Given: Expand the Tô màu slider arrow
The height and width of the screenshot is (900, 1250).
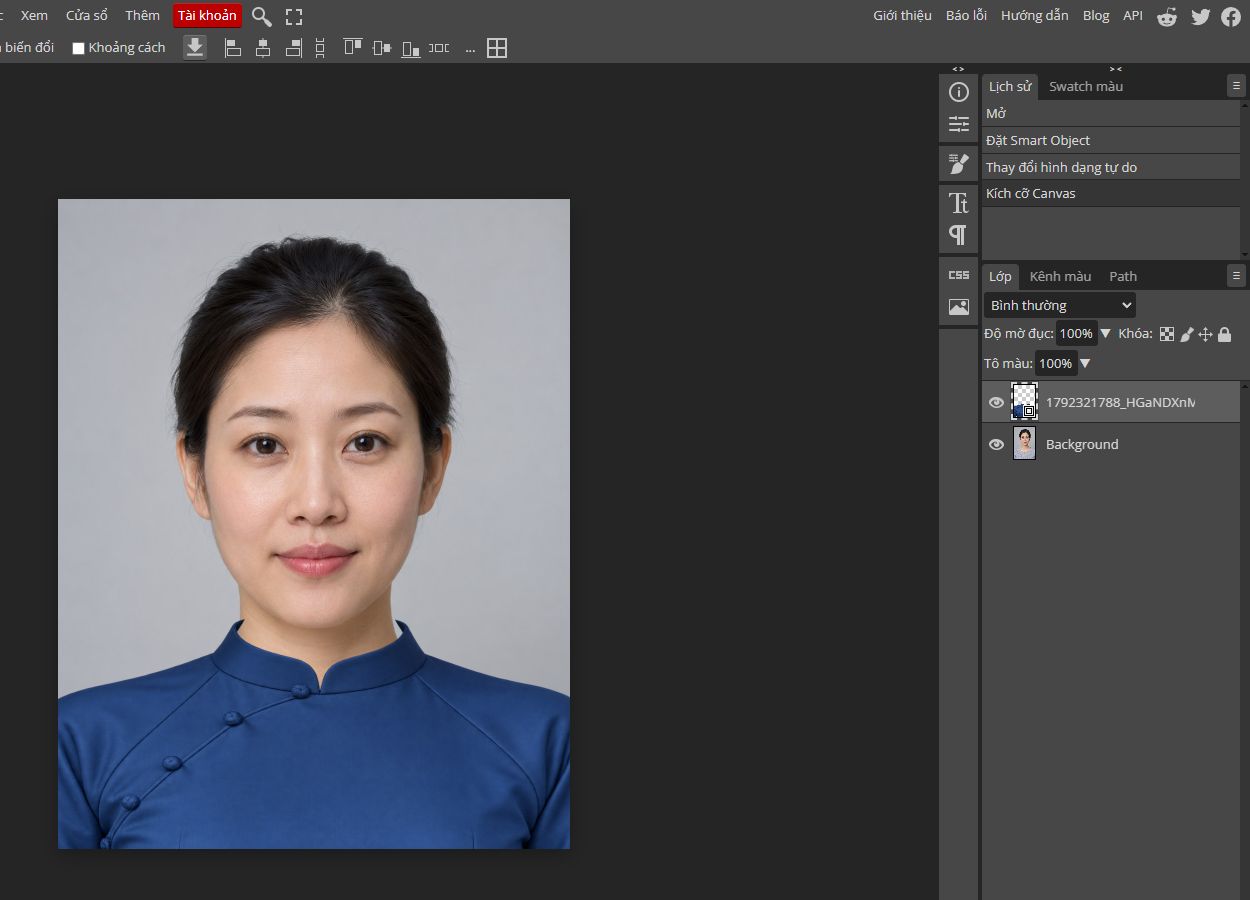Looking at the screenshot, I should tap(1085, 363).
